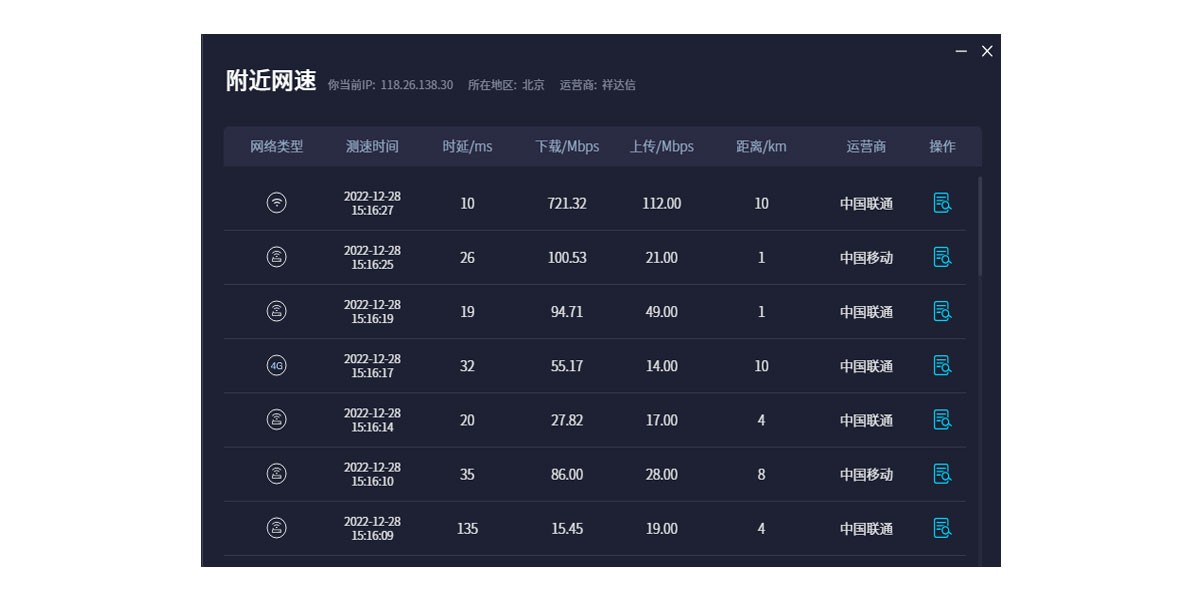Click 中国联通 in the 15:16:17 row

pos(866,365)
